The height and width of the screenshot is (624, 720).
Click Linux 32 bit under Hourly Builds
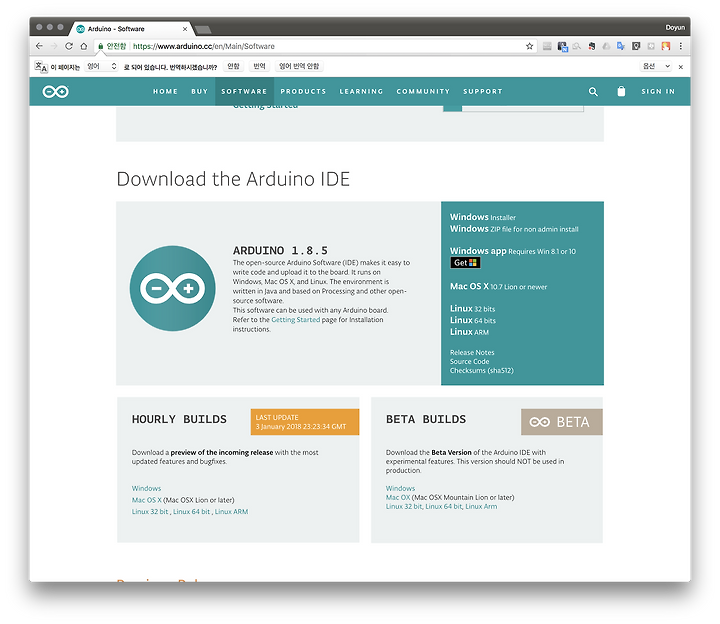click(x=150, y=512)
